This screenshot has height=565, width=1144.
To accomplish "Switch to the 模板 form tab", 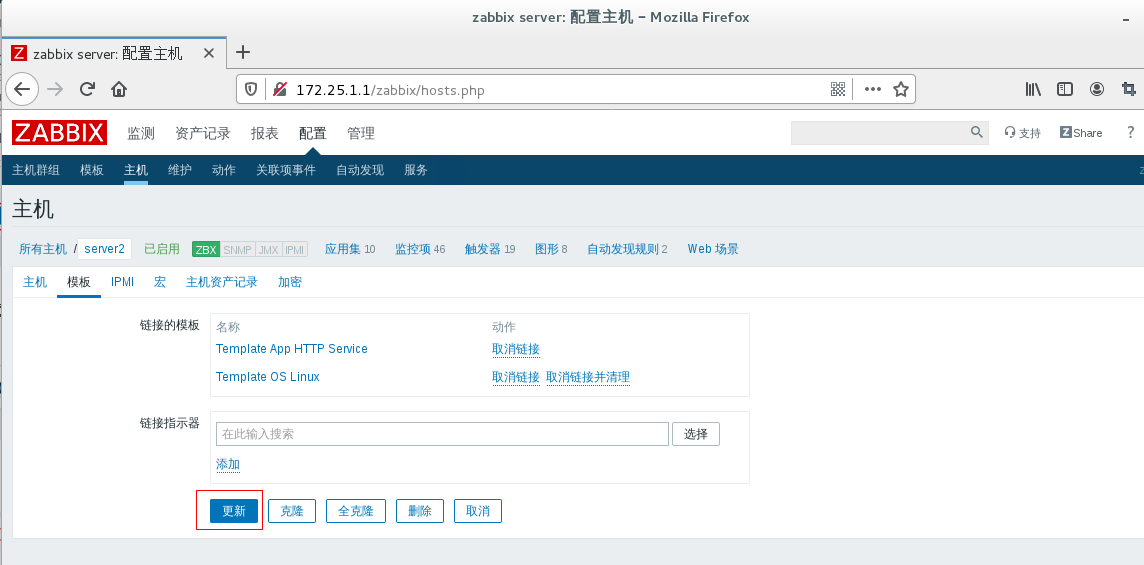I will click(79, 282).
